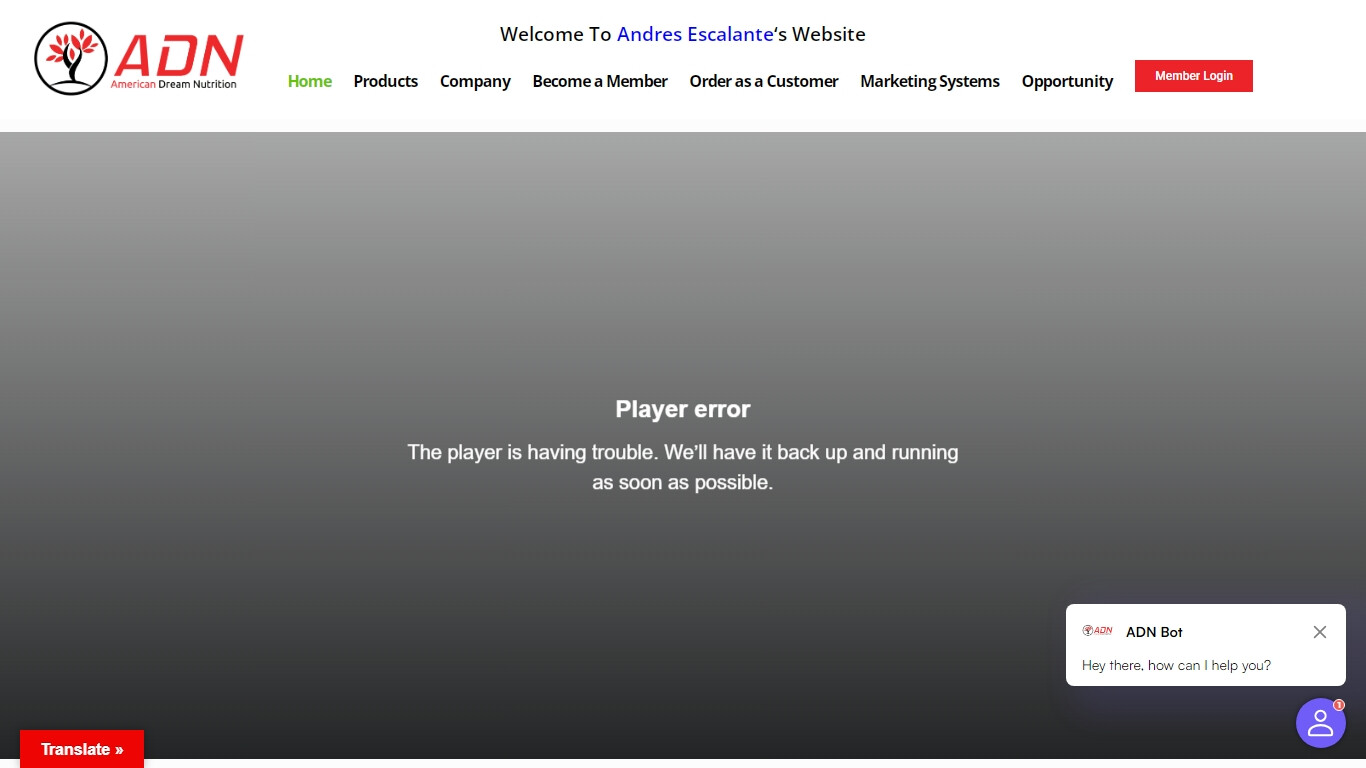Click the Player error message in video area
The width and height of the screenshot is (1366, 768).
tap(682, 409)
